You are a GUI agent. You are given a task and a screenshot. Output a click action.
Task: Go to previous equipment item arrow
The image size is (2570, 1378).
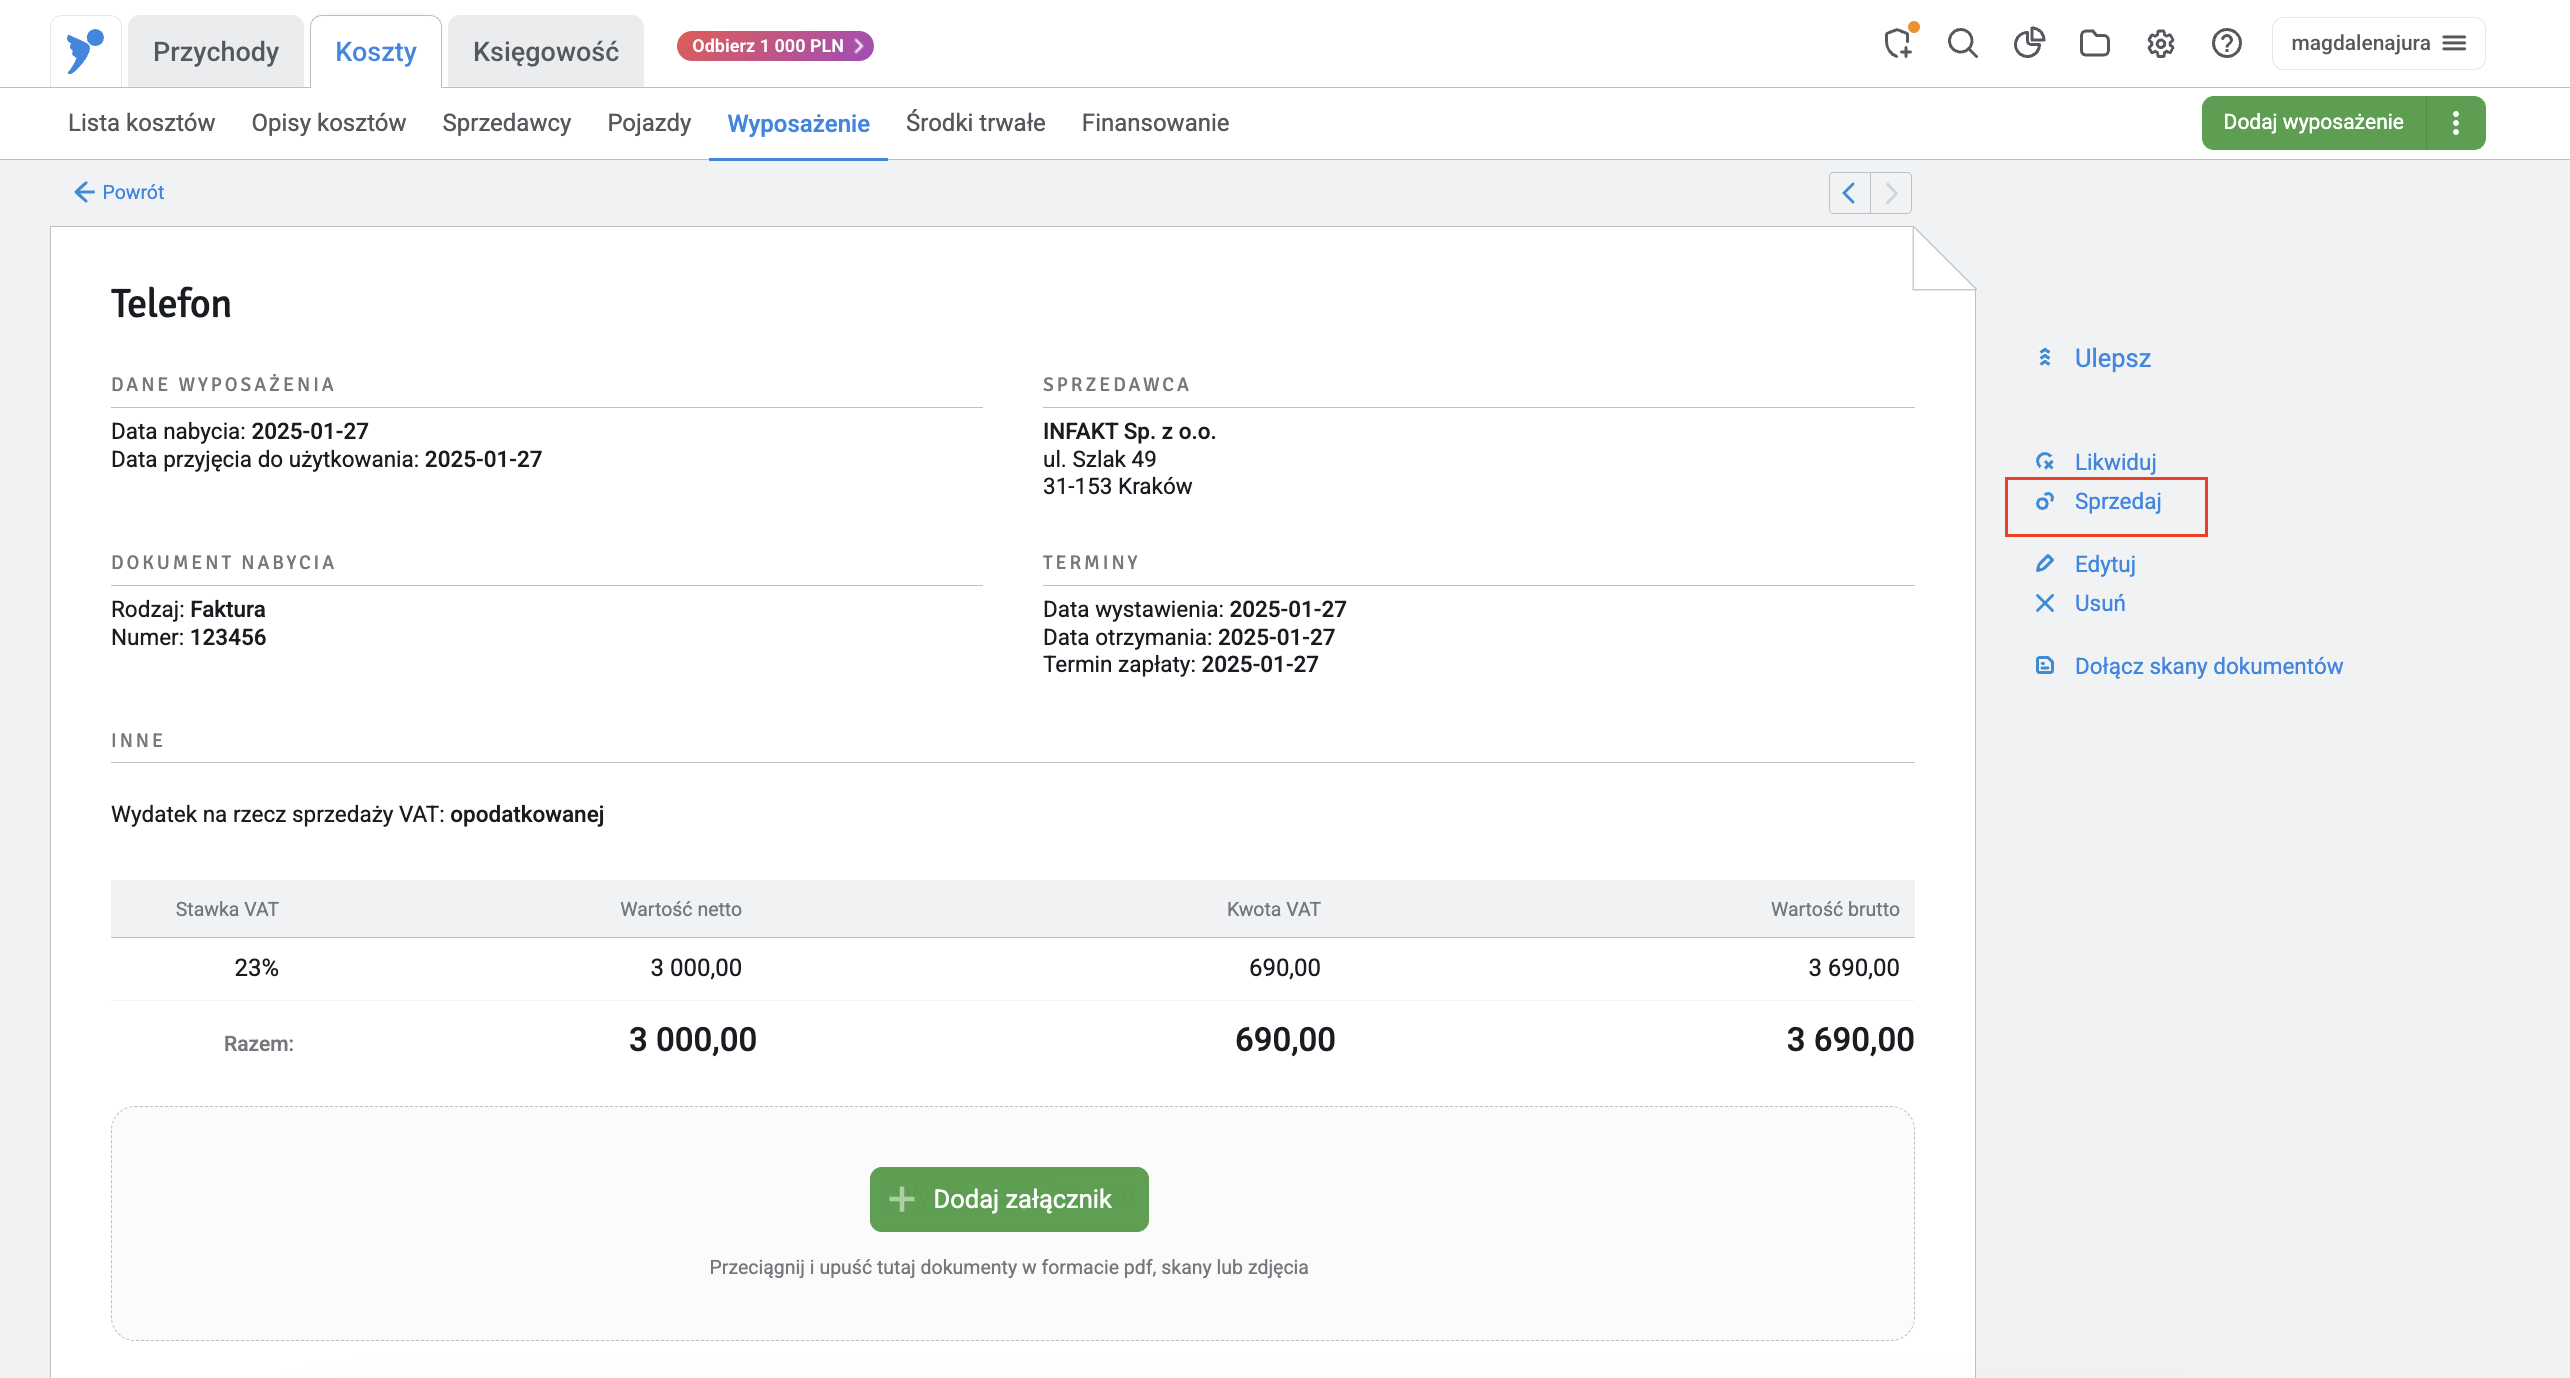1849,193
